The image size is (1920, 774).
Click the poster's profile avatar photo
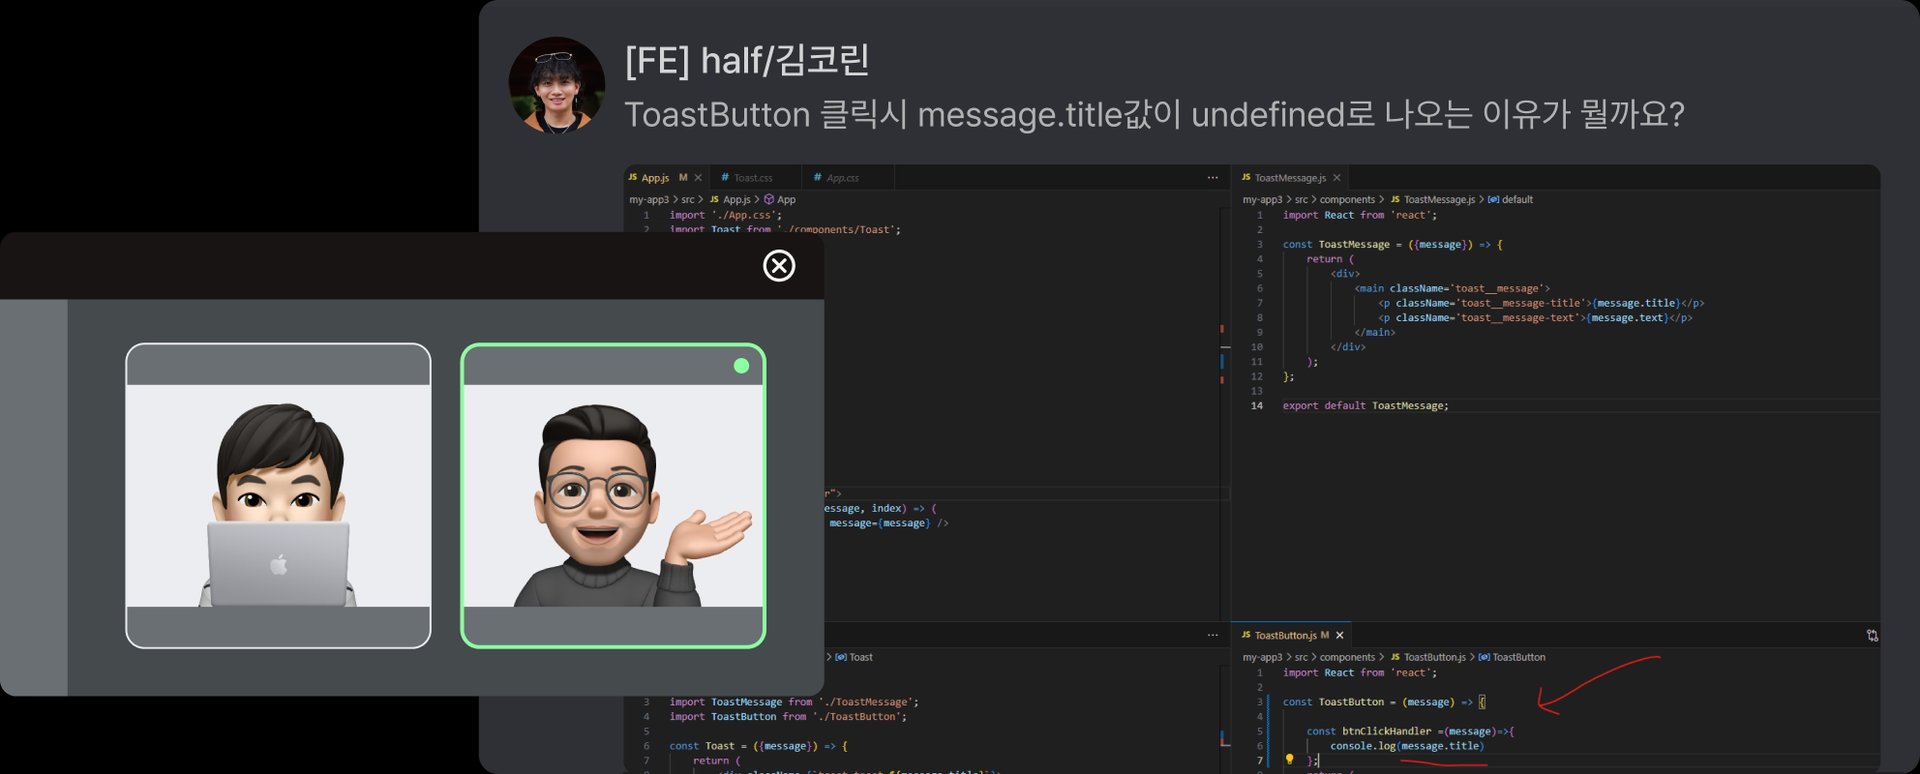click(x=556, y=86)
